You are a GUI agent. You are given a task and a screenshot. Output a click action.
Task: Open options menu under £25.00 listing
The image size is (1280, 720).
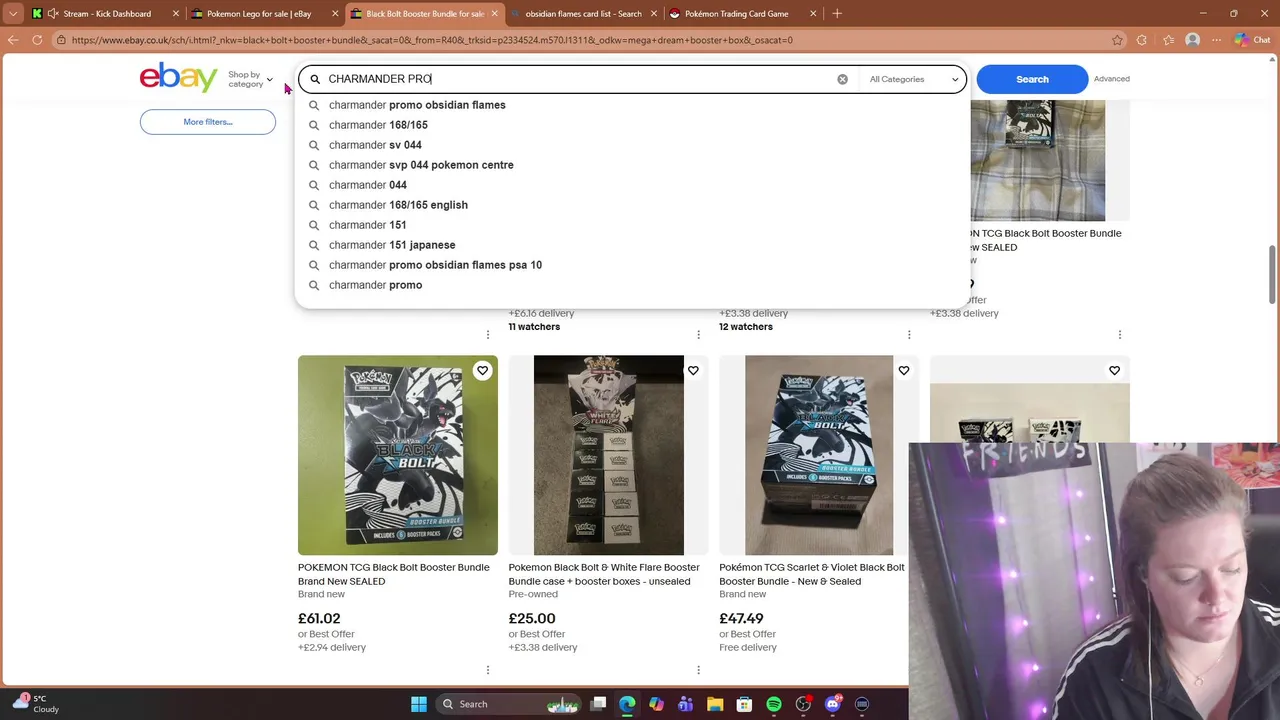(698, 670)
